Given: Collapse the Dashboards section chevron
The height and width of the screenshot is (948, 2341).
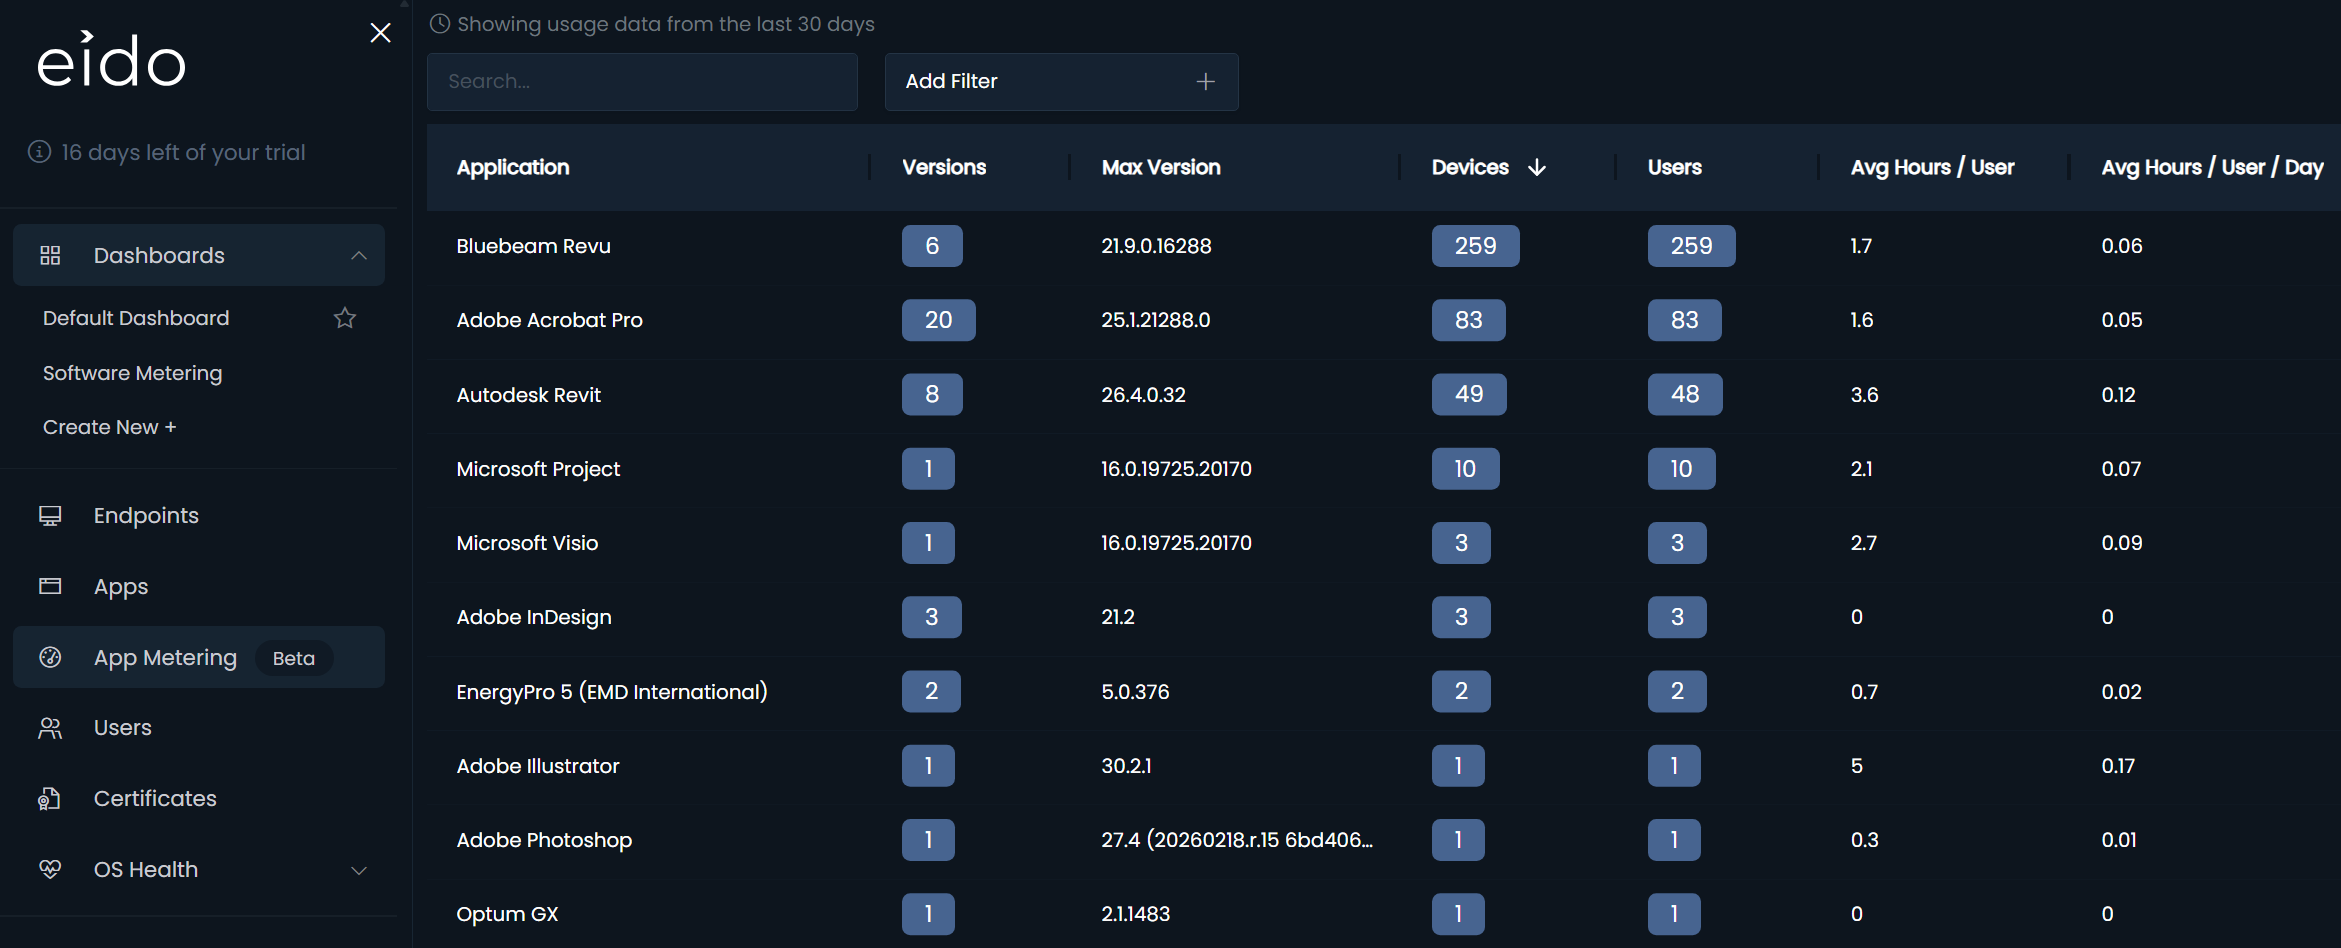Looking at the screenshot, I should click(x=359, y=255).
